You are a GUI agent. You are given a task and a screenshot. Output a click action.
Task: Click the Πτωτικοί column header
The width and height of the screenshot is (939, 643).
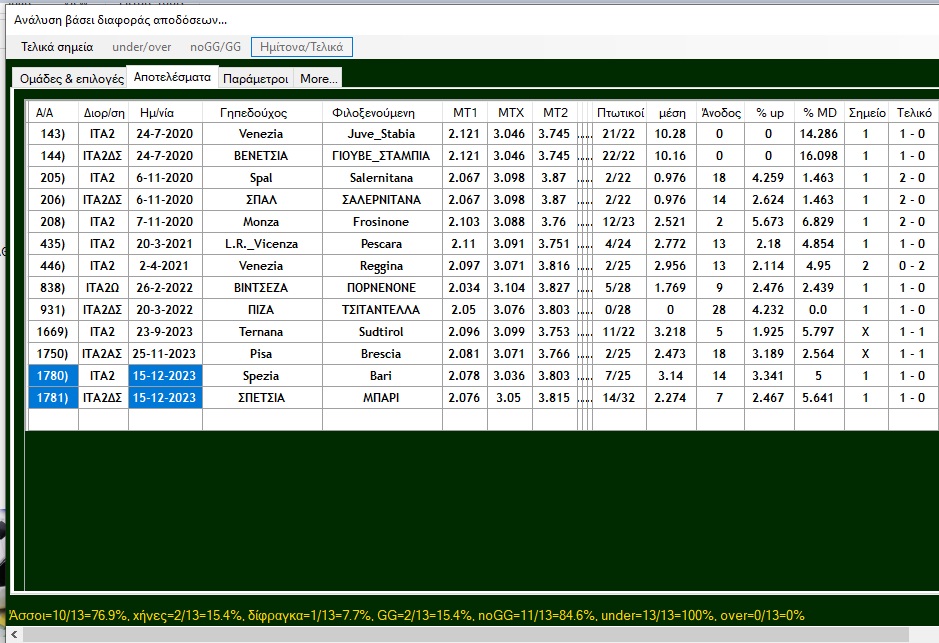(620, 113)
